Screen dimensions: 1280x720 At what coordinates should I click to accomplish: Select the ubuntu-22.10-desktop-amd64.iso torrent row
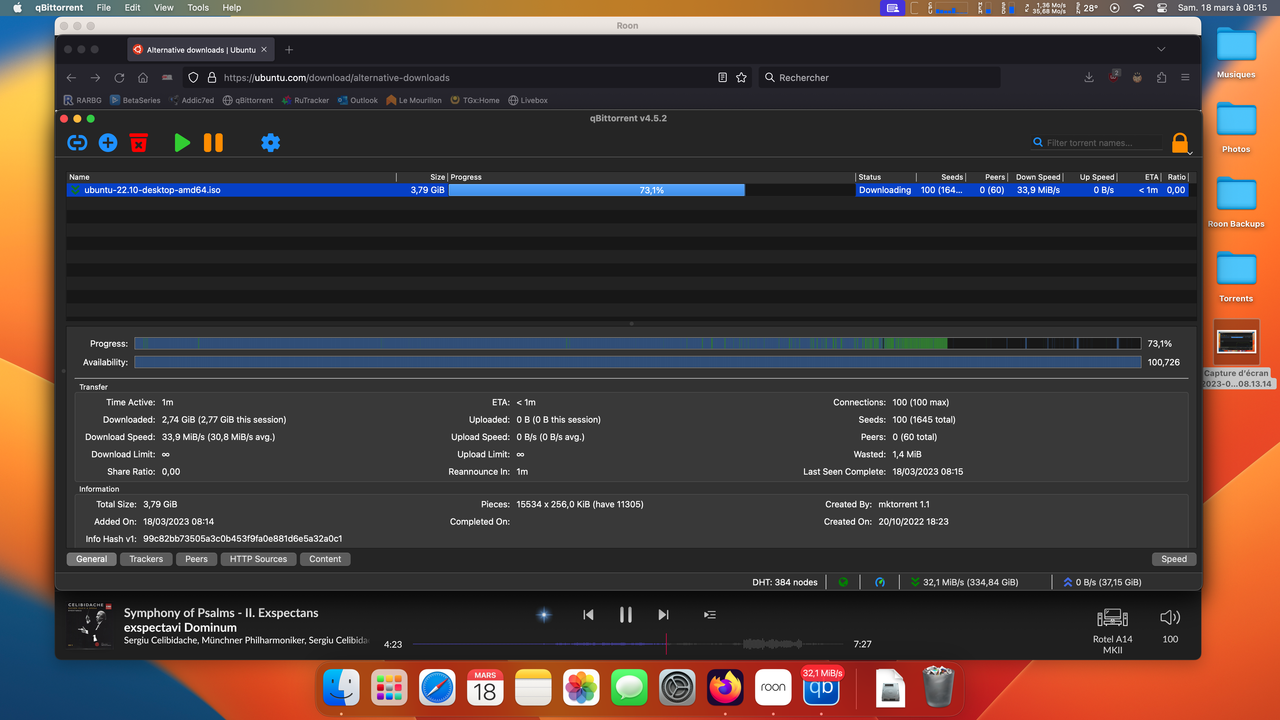627,190
